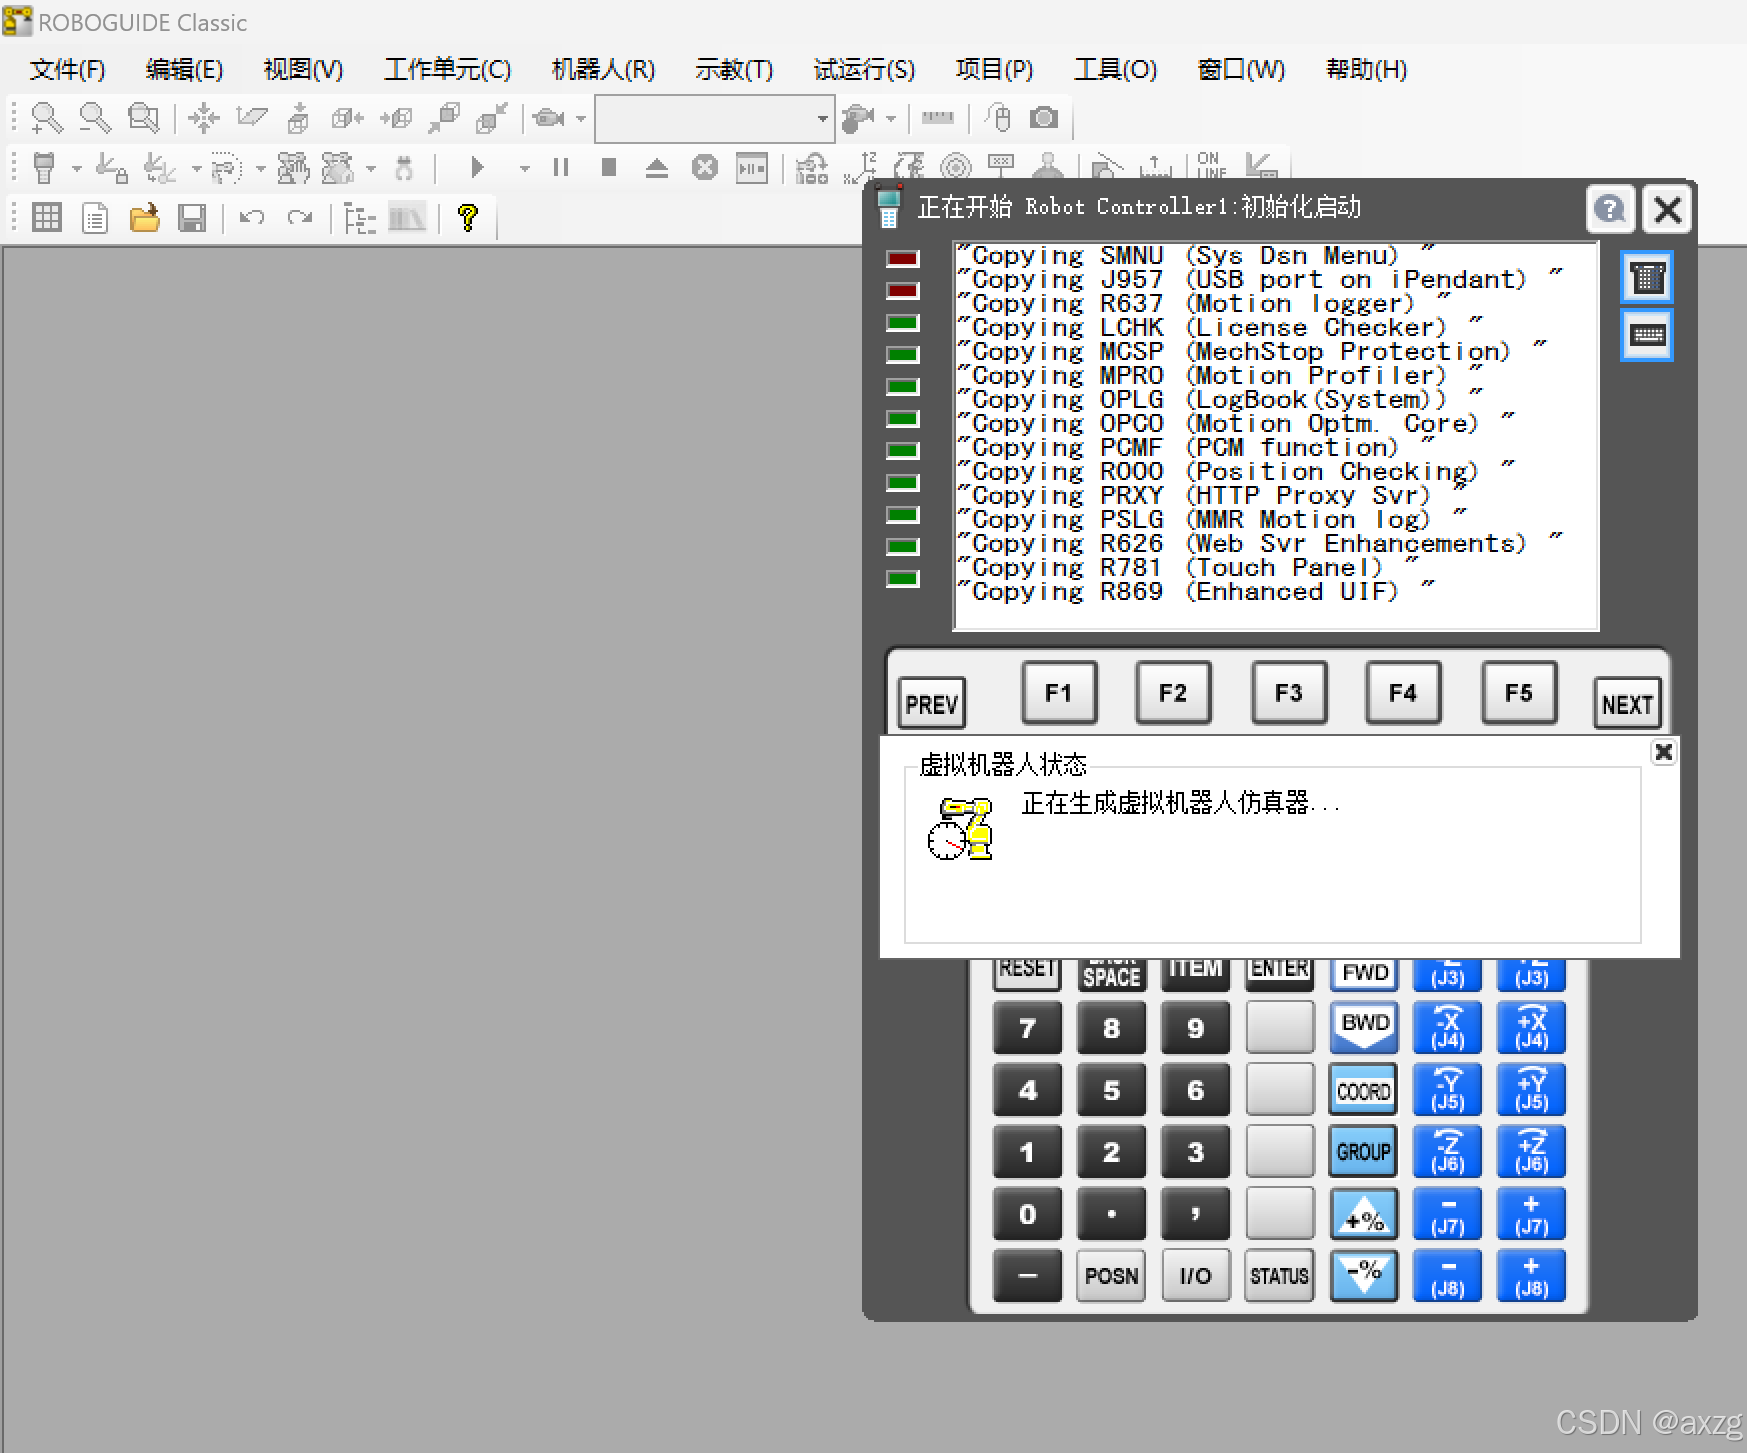The image size is (1747, 1453).
Task: Expand the teach pendant dropdown arrow
Action: click(x=76, y=169)
